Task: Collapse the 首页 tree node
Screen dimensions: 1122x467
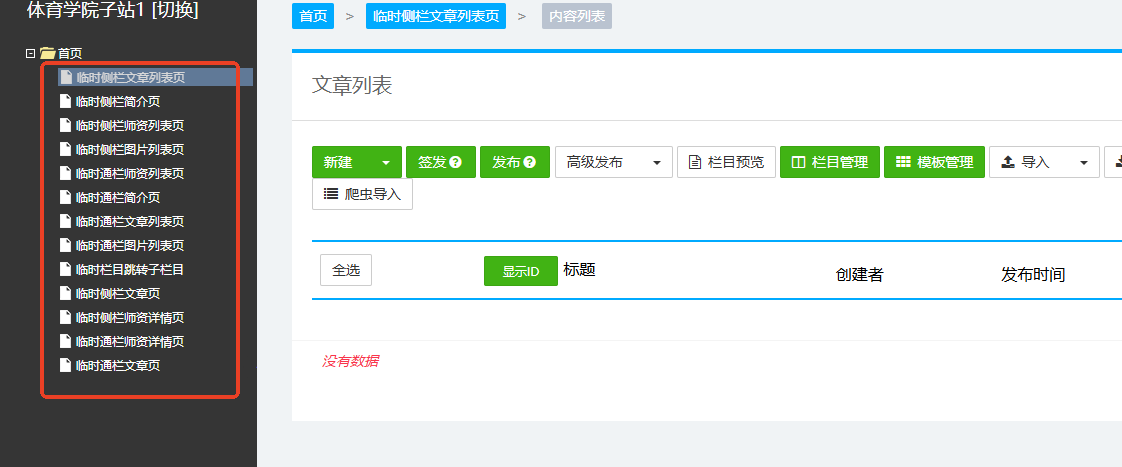Action: click(x=30, y=53)
